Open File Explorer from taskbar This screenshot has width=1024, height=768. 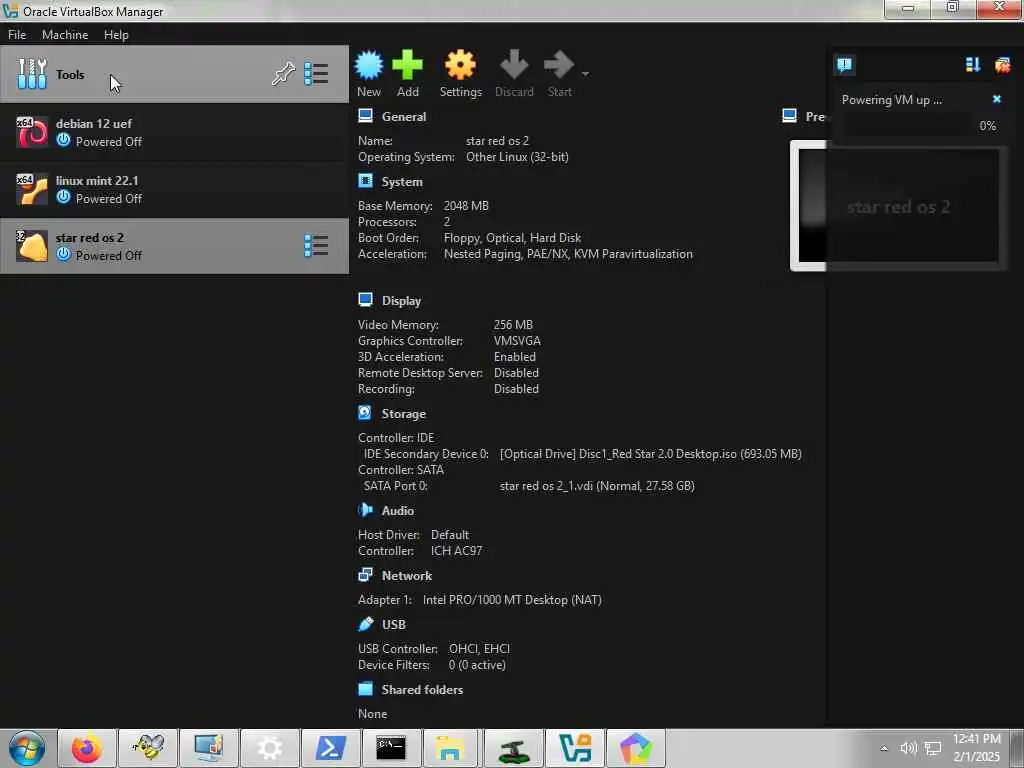tap(451, 748)
